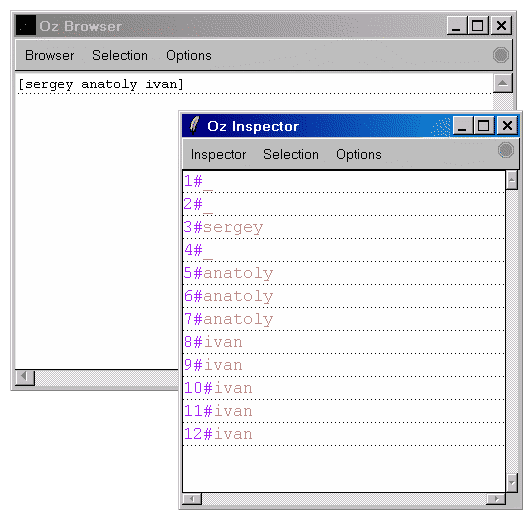Open Options menu in Oz Browser
The width and height of the screenshot is (529, 515).
click(x=189, y=55)
